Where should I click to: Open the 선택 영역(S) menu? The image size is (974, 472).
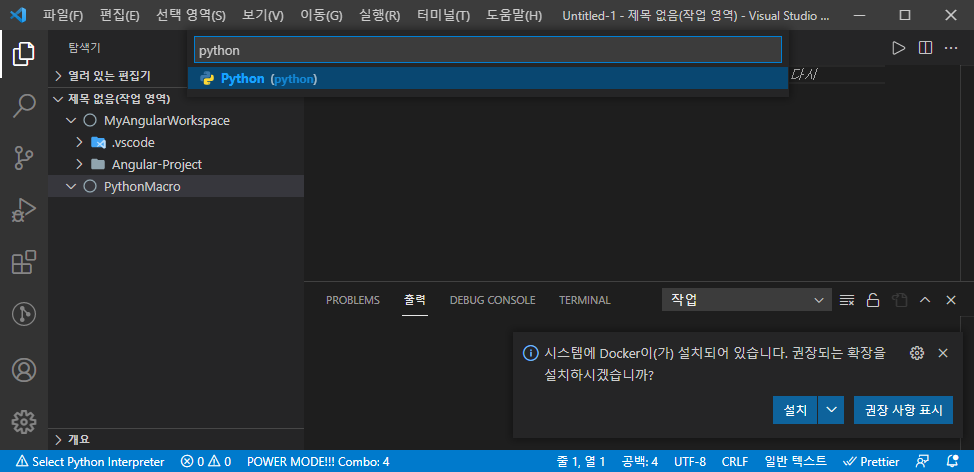coord(191,16)
